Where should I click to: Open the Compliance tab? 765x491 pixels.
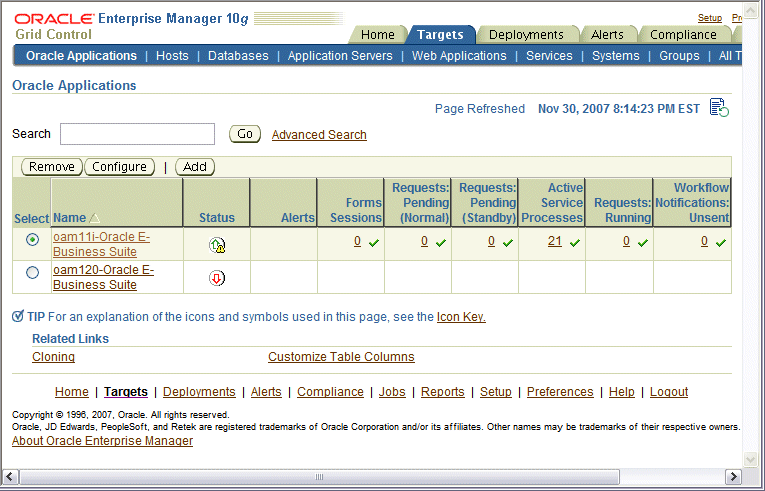(683, 35)
